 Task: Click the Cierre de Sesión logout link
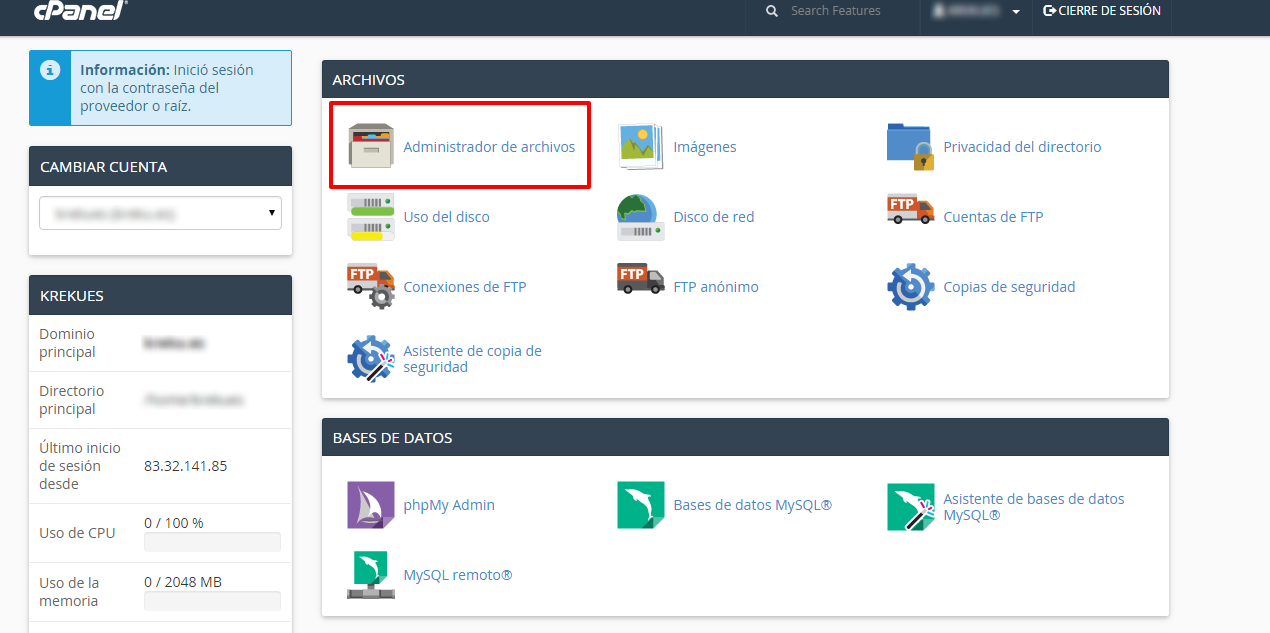click(1101, 11)
